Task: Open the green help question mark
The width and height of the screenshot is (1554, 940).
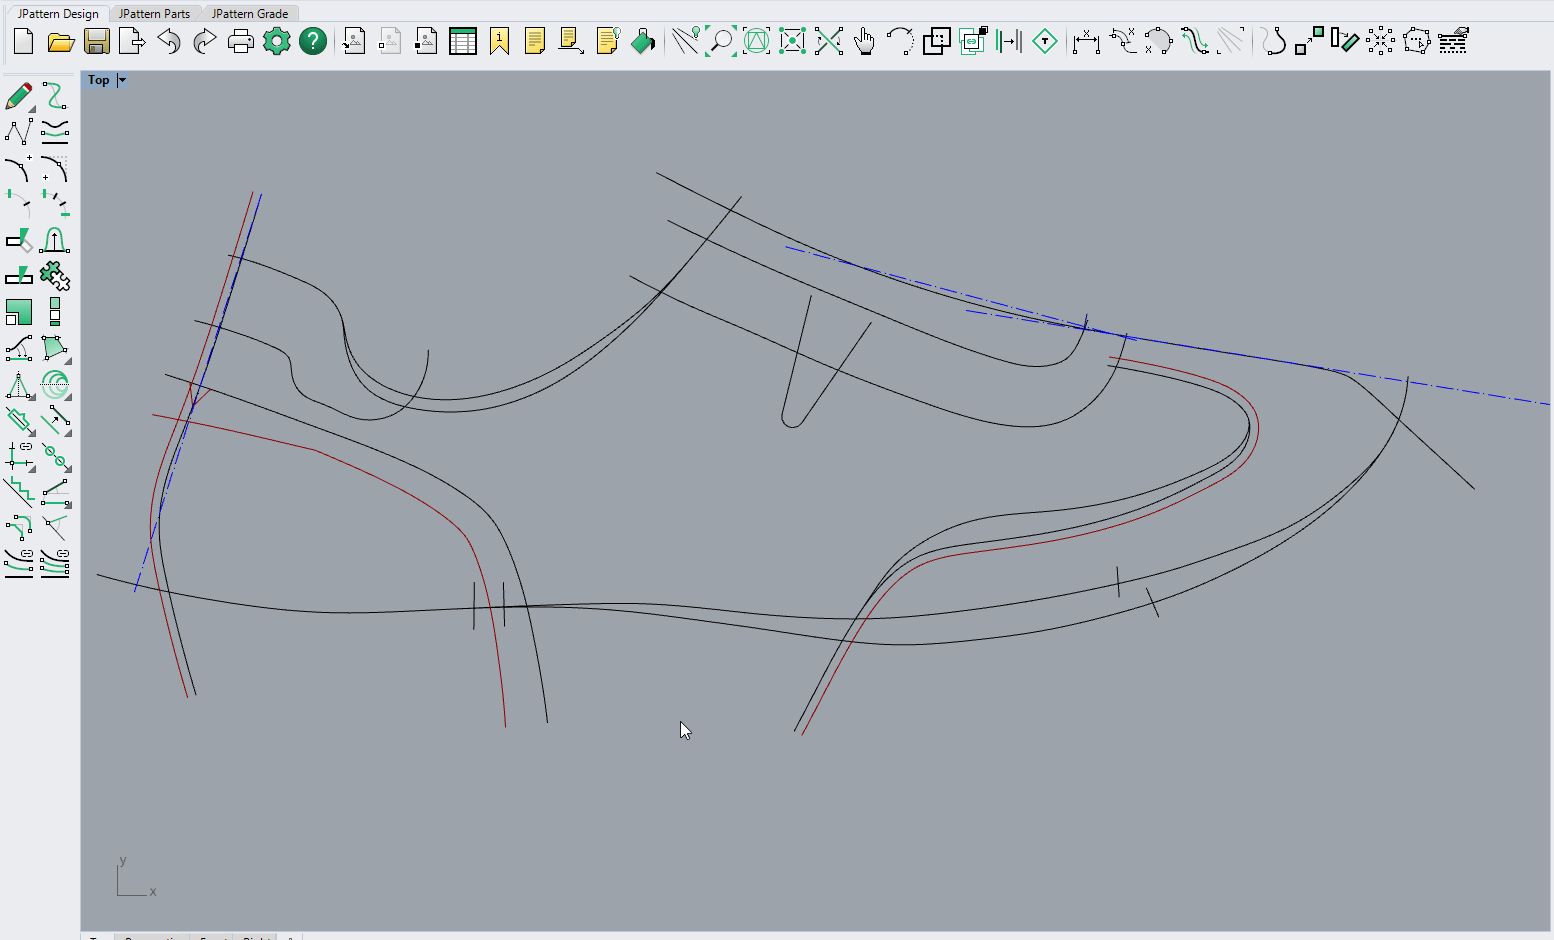Action: tap(313, 42)
